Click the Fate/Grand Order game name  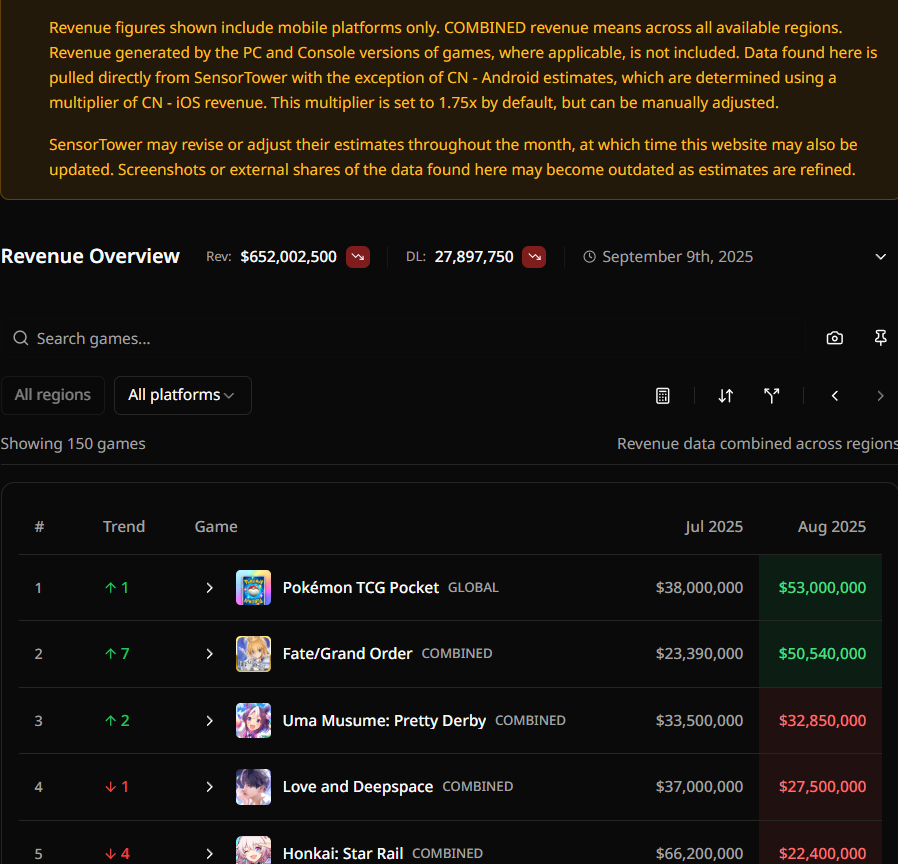348,654
